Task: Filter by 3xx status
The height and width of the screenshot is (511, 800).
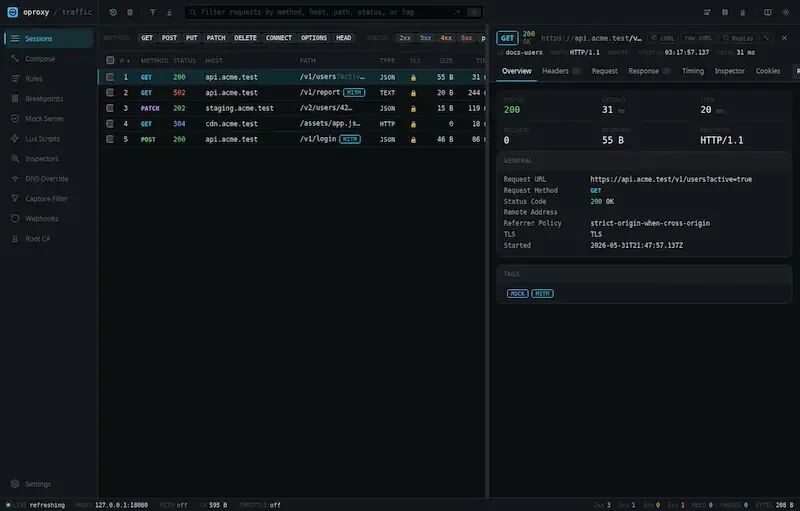Action: point(426,38)
